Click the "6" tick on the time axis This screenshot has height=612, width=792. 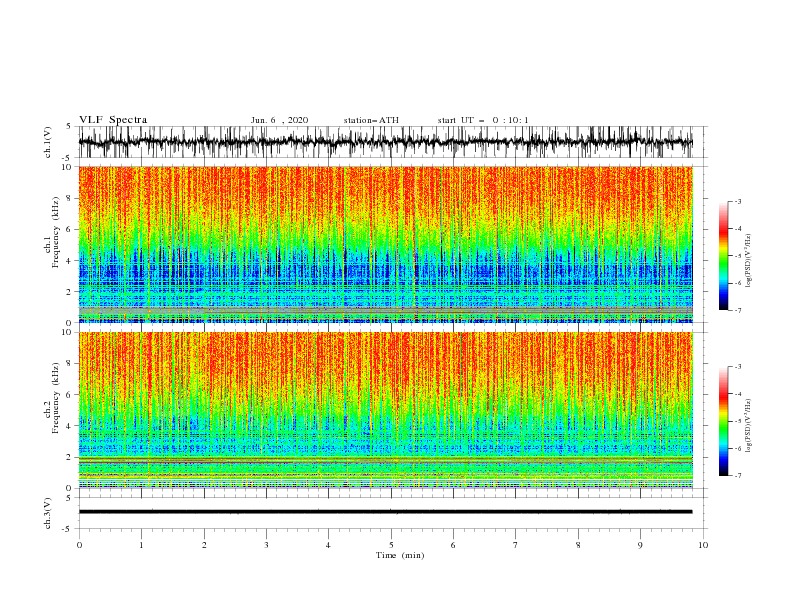453,545
